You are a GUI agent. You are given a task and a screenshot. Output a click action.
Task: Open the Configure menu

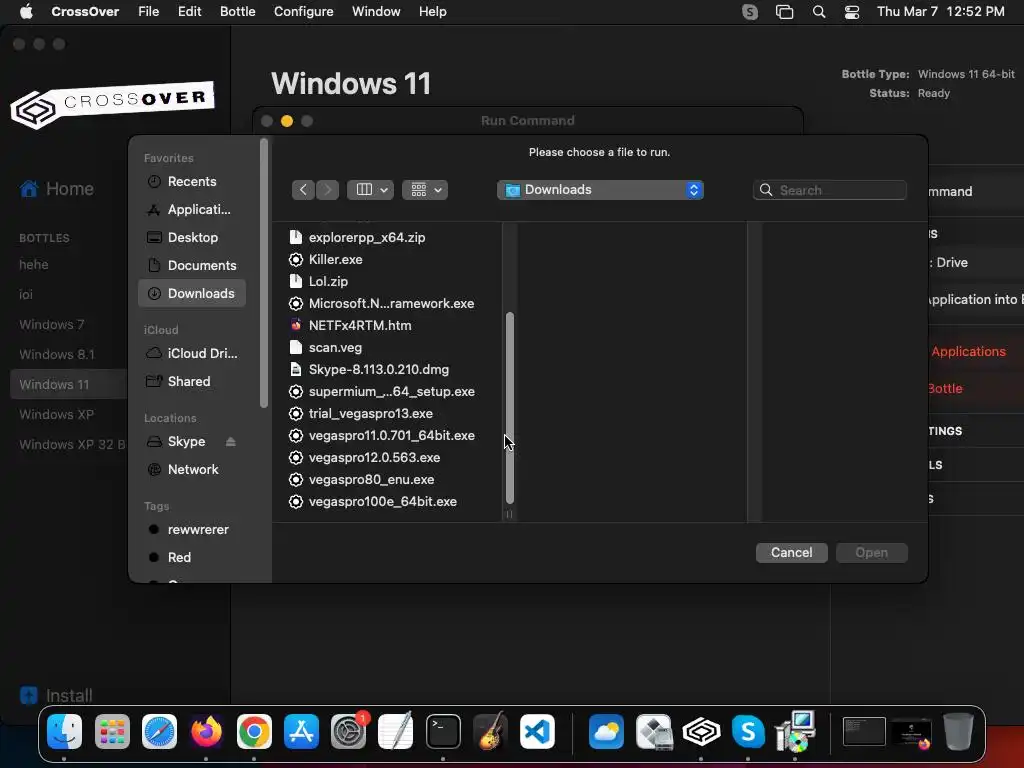304,12
